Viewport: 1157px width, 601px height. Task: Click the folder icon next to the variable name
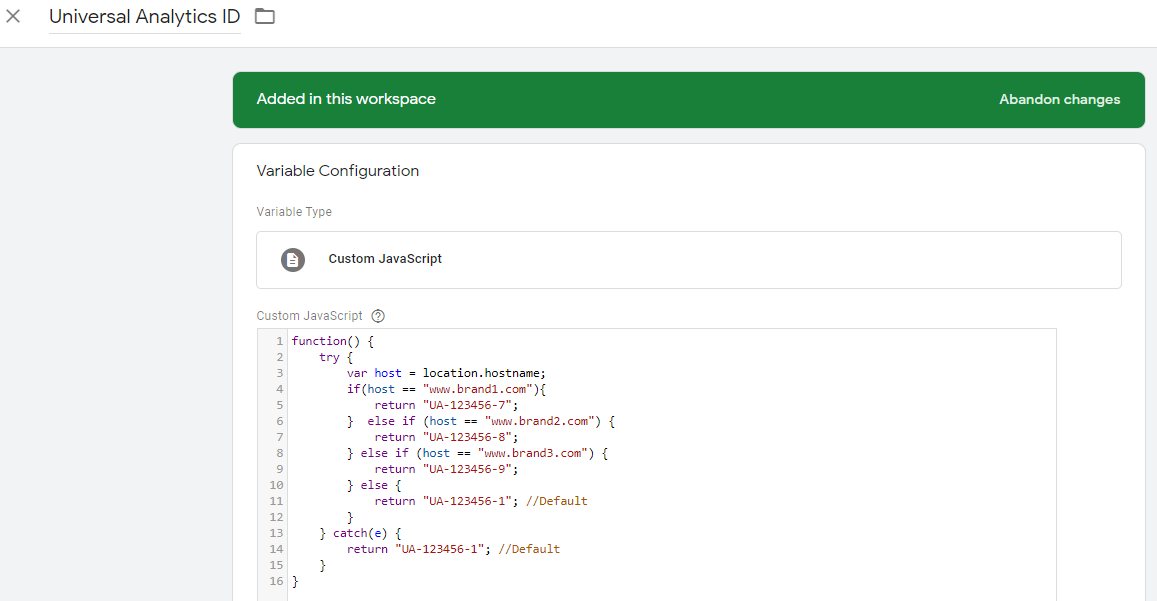pos(263,16)
